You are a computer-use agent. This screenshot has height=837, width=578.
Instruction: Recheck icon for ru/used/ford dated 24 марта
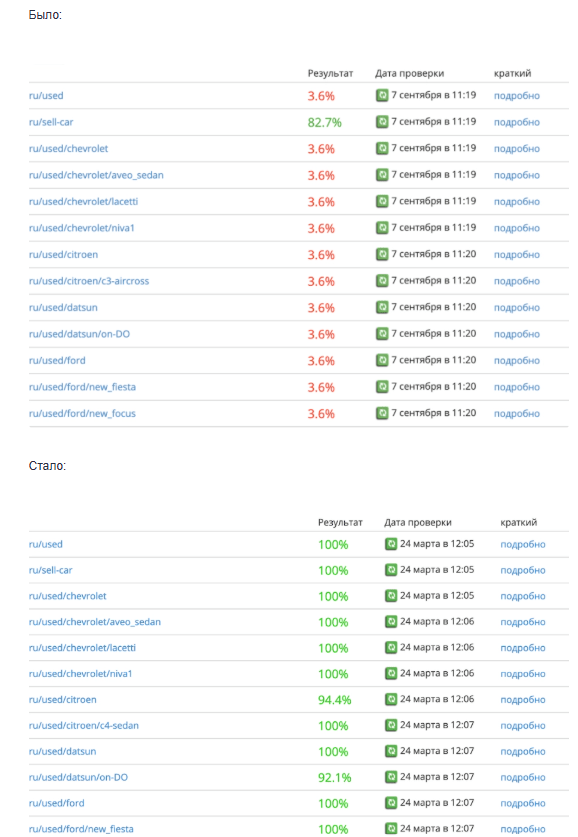[x=391, y=803]
